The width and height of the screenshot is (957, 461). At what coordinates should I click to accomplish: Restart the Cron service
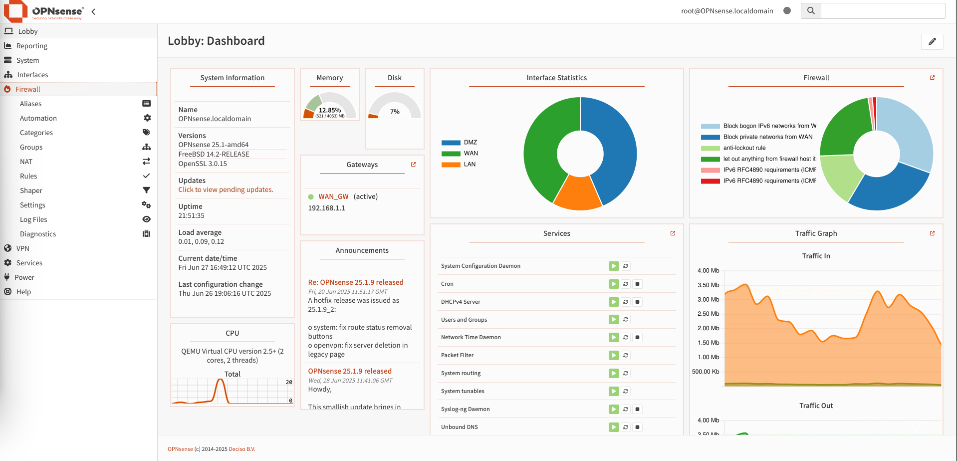point(625,284)
